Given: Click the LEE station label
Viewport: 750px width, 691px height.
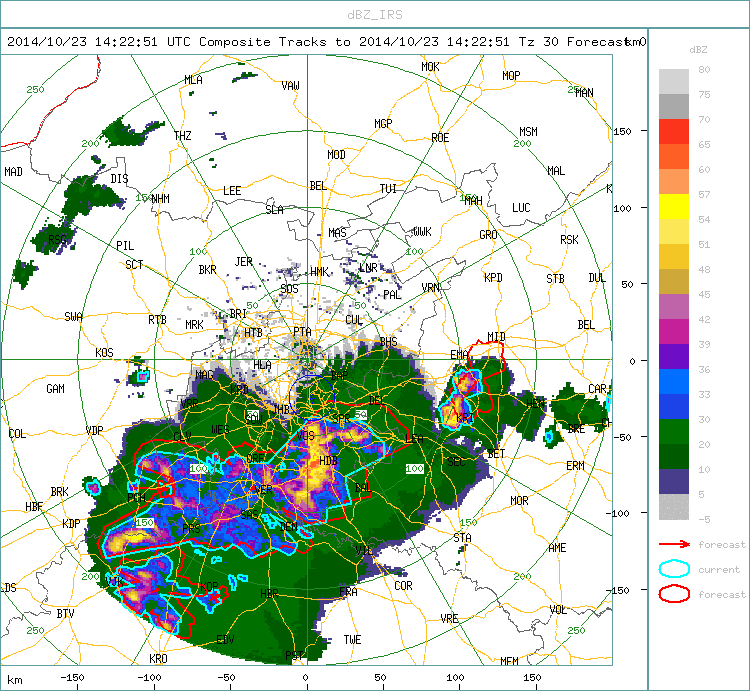Looking at the screenshot, I should point(232,191).
